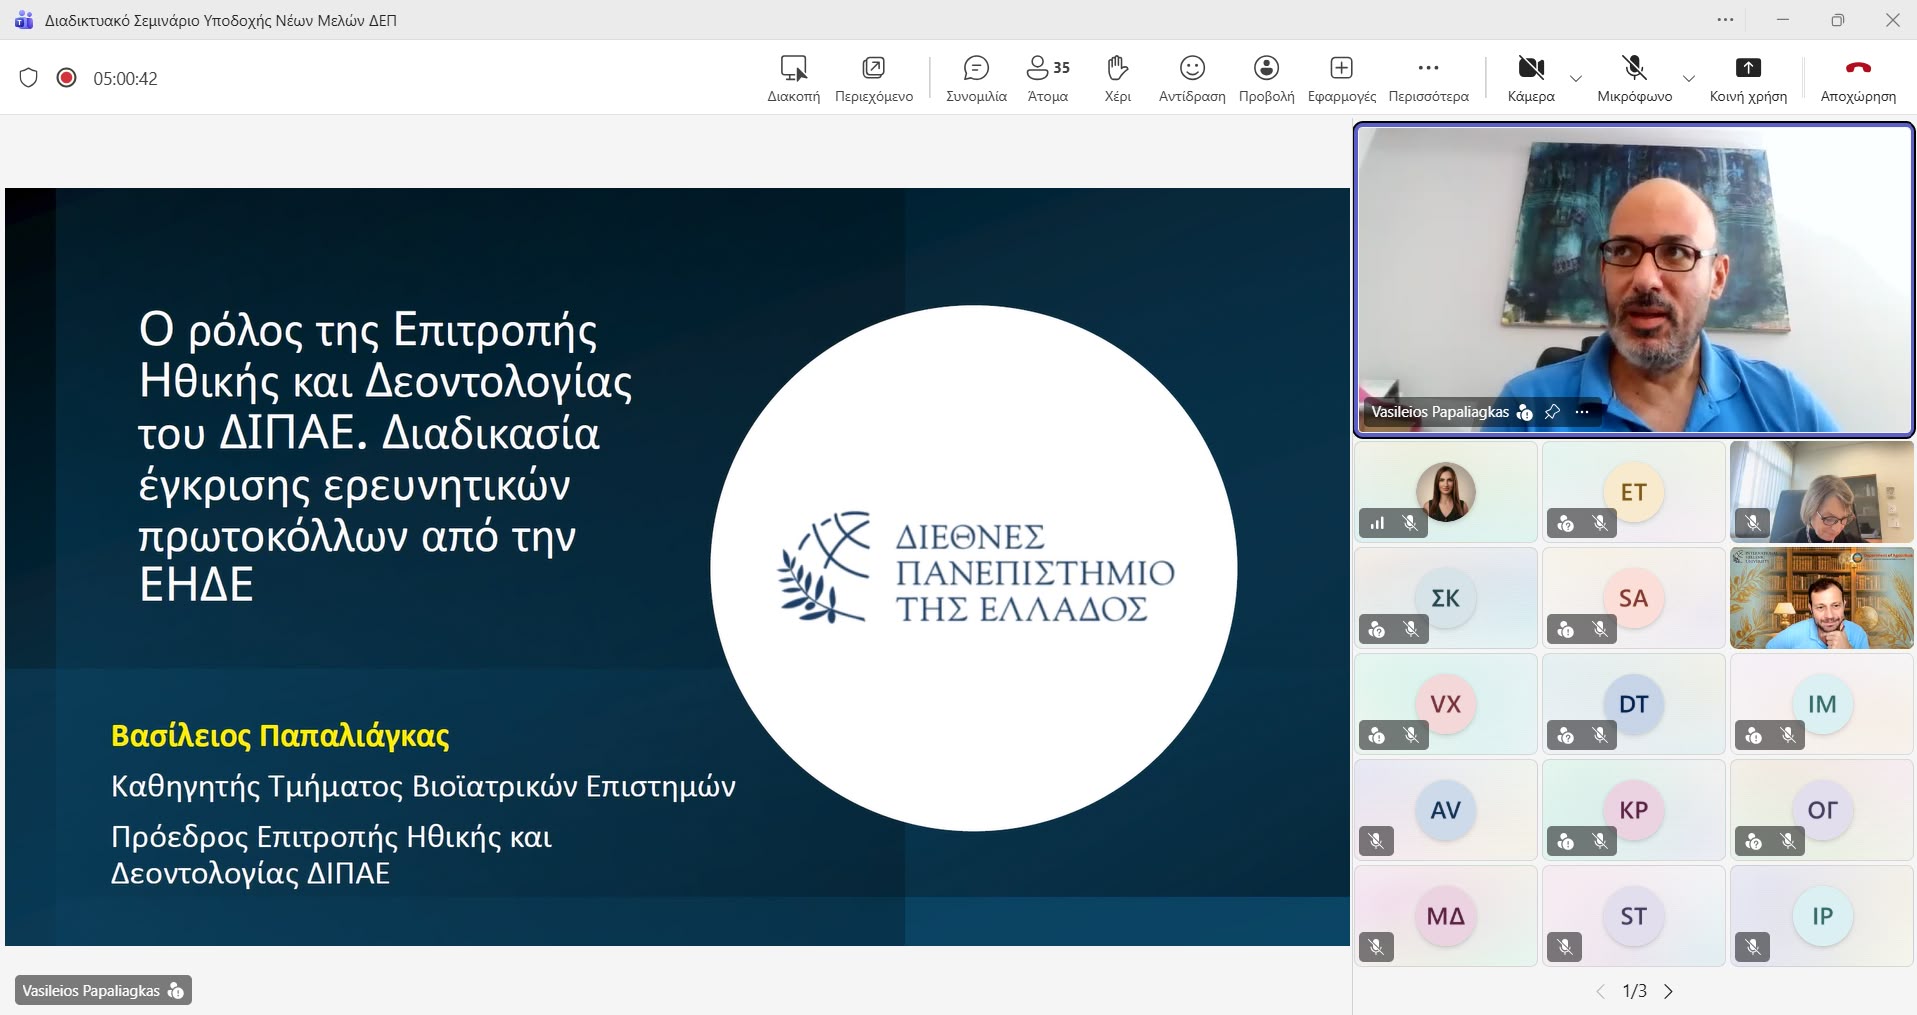Click the Διακοπή (stop) toolbar icon
Viewport: 1917px width, 1015px height.
793,78
